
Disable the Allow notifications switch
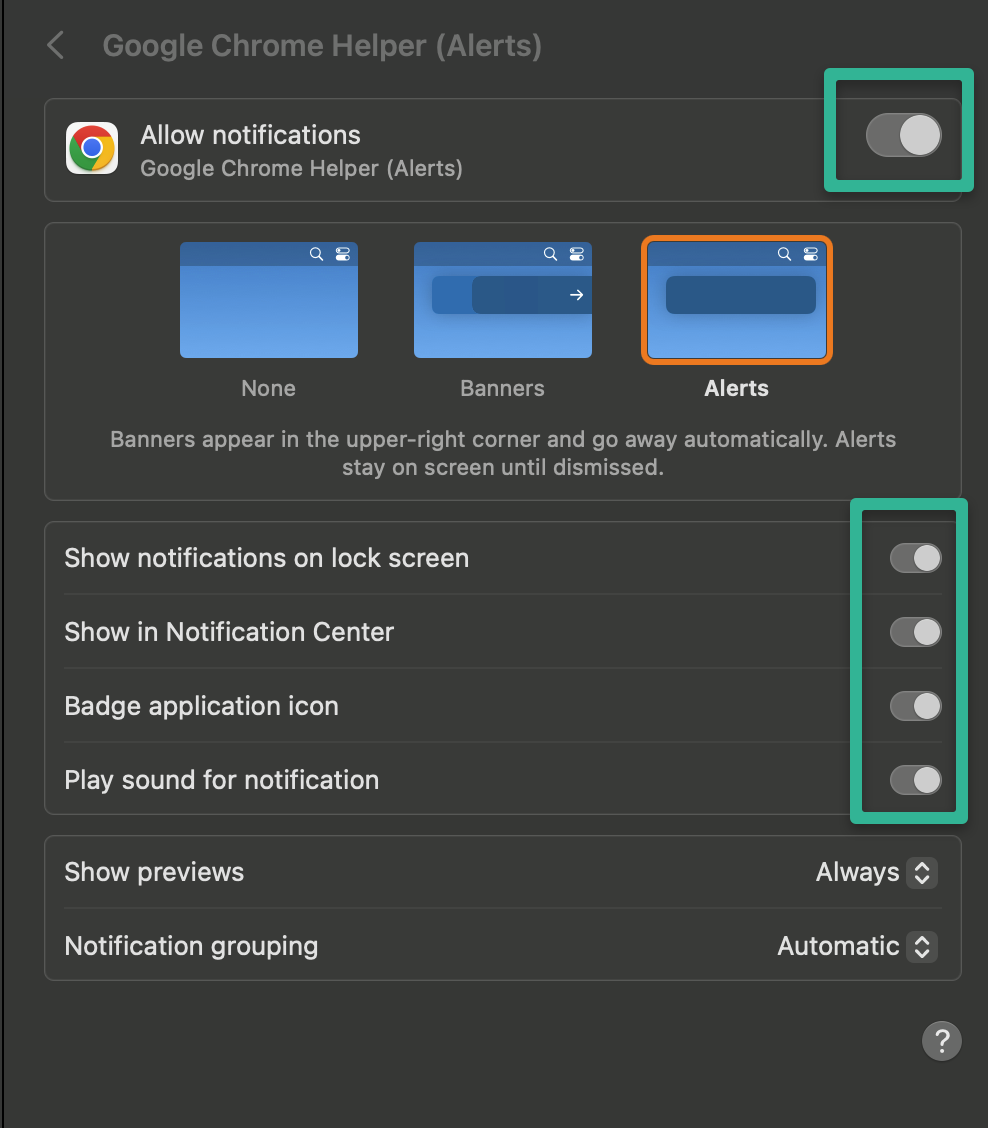coord(903,135)
